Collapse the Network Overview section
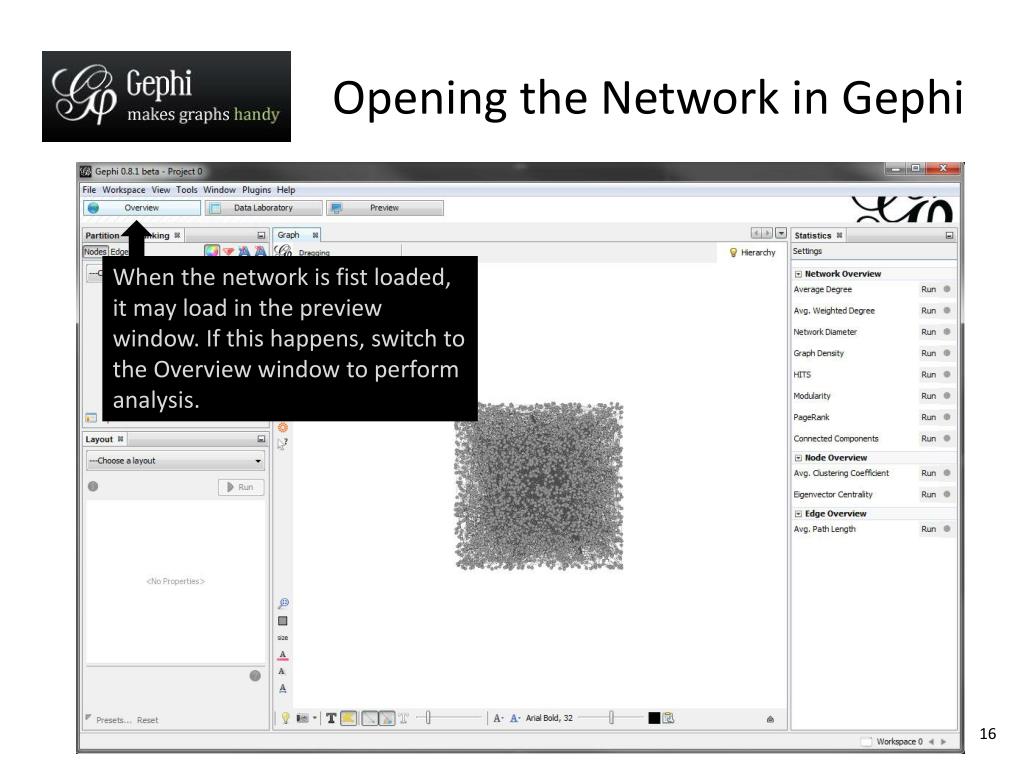The width and height of the screenshot is (1024, 768). click(x=798, y=274)
